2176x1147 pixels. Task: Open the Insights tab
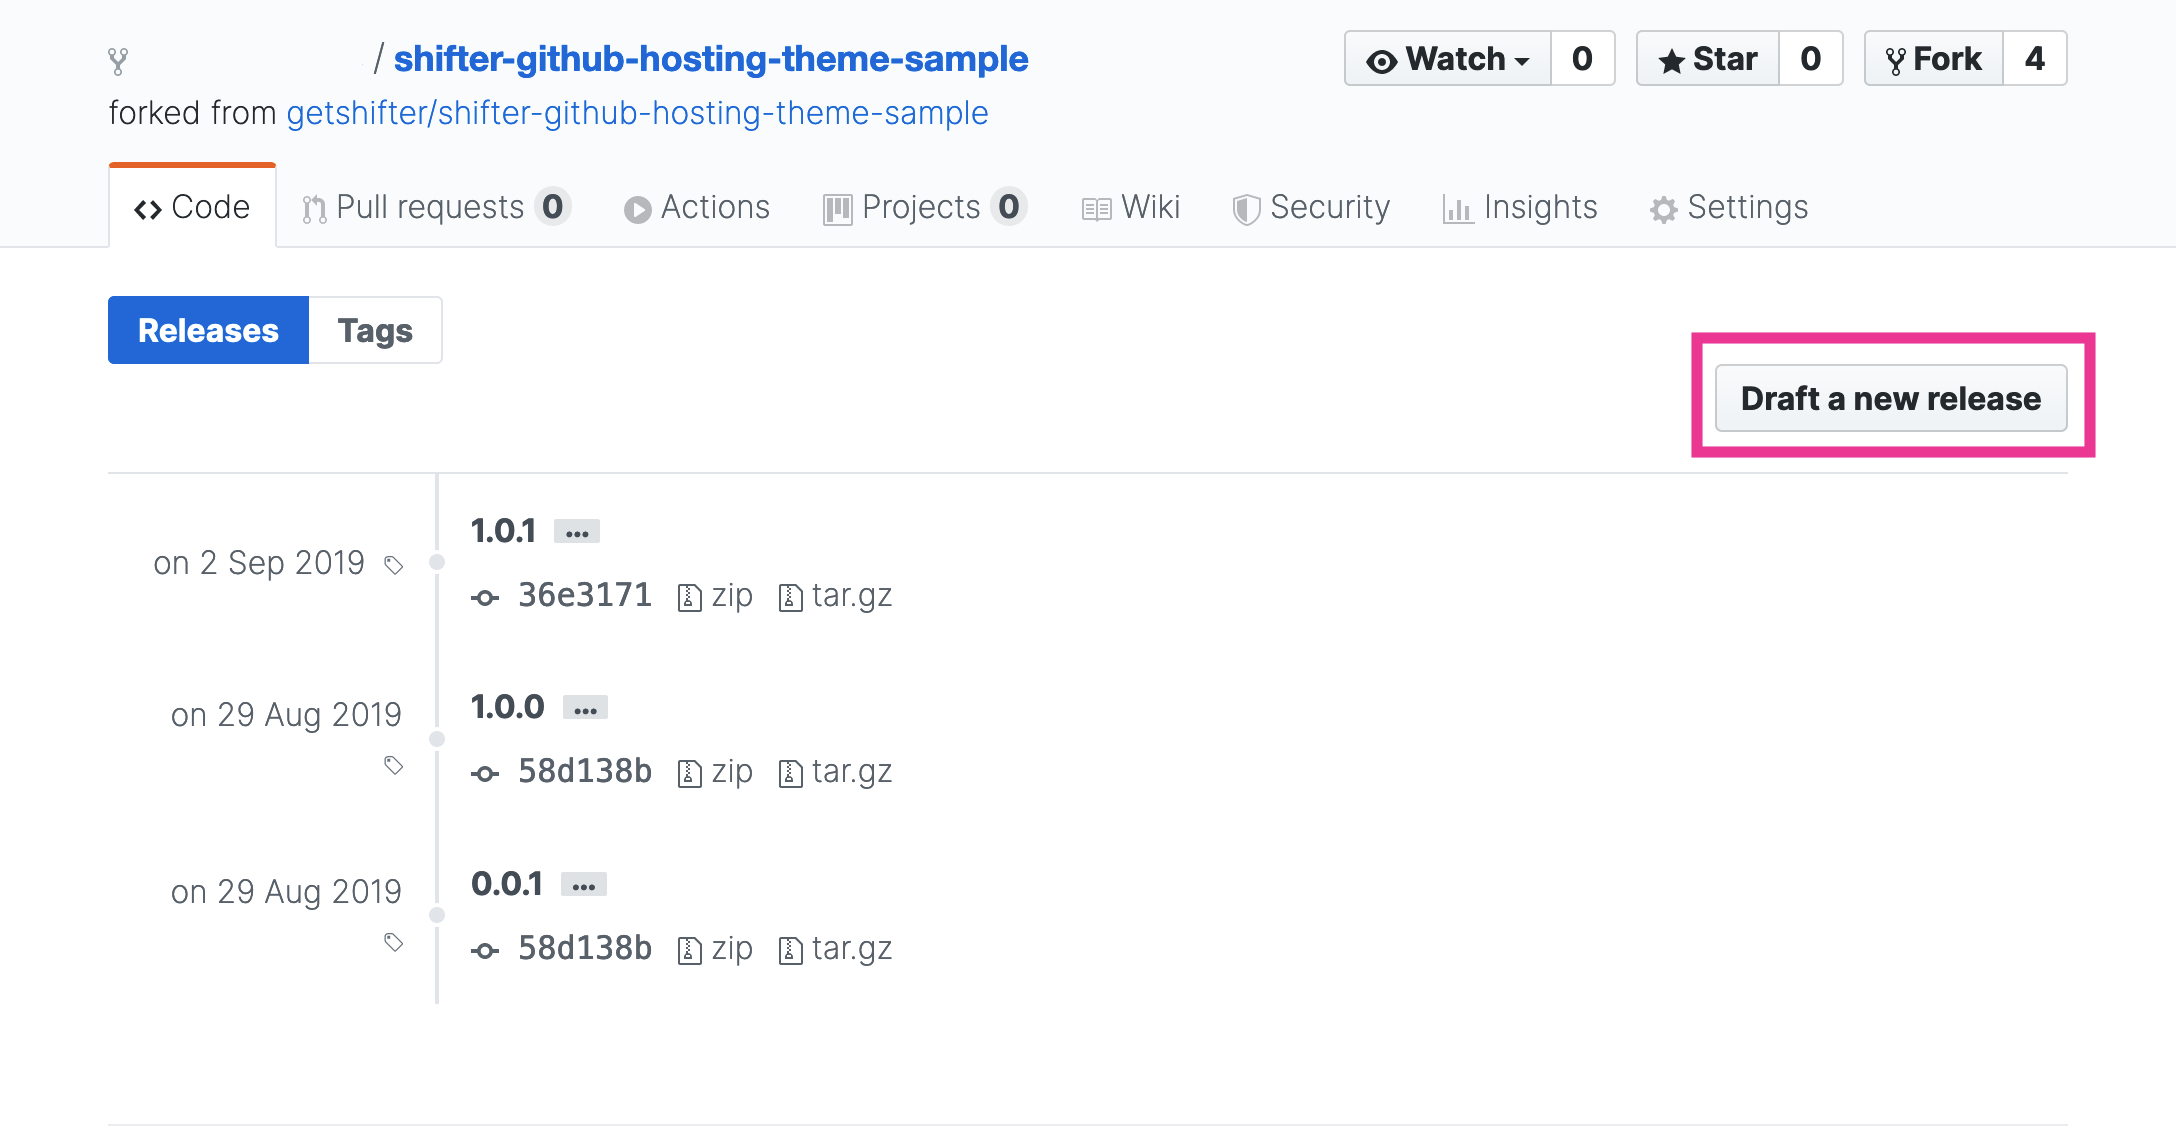coord(1520,207)
